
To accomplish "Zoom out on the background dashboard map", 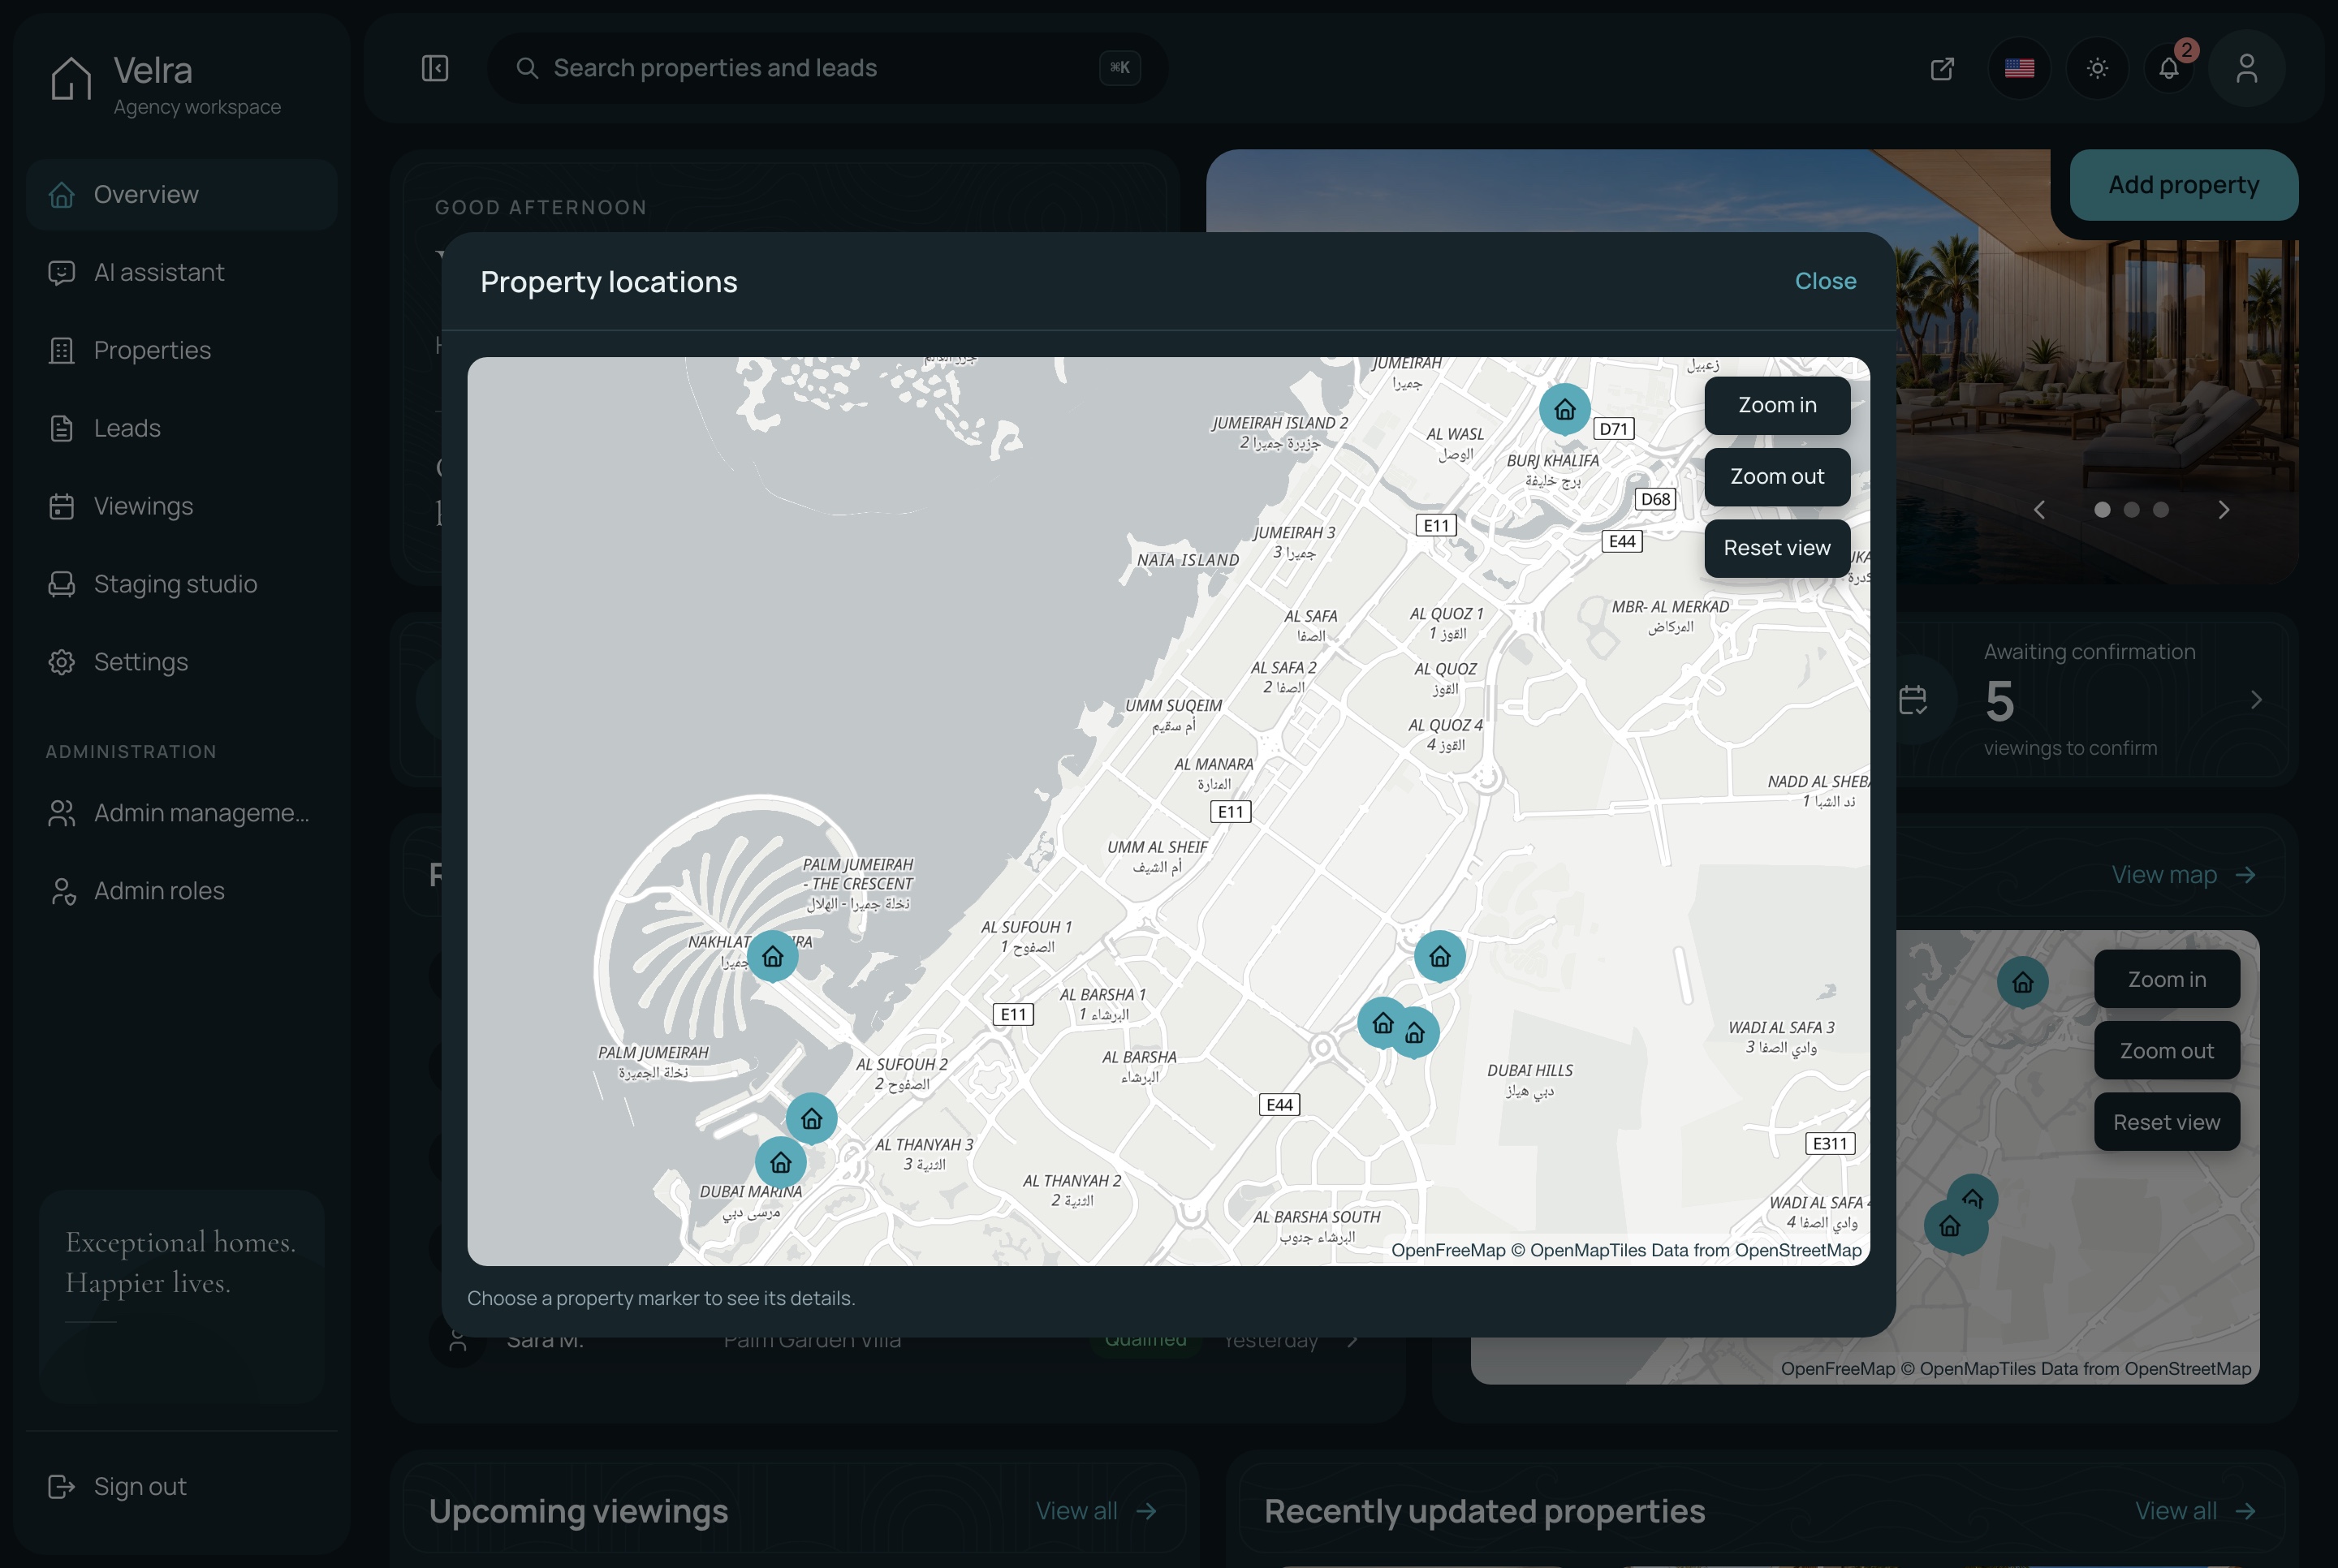I will coord(2166,1050).
